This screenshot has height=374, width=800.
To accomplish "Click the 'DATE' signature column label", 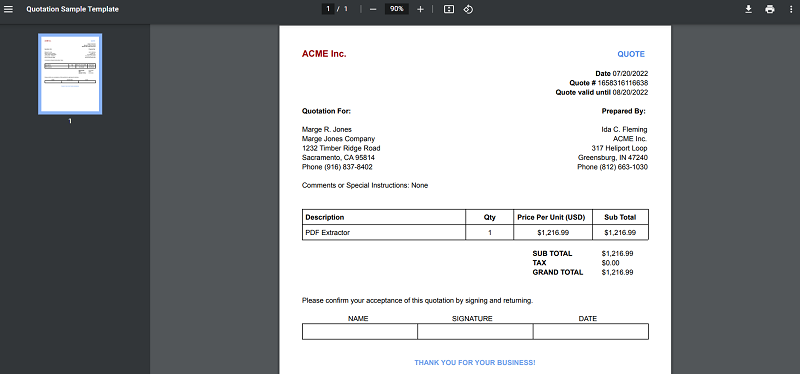I will tap(588, 318).
